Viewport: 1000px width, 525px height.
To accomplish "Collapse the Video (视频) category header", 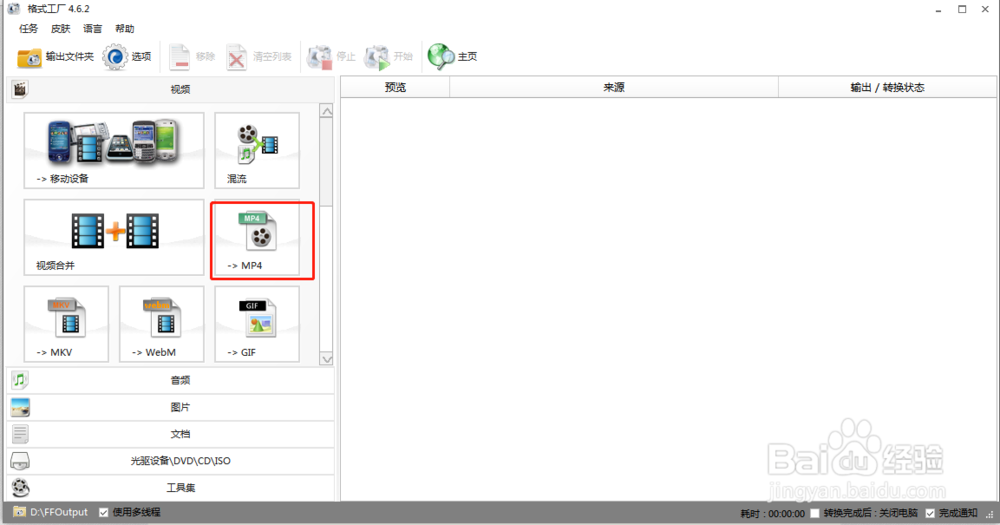I will pos(171,89).
